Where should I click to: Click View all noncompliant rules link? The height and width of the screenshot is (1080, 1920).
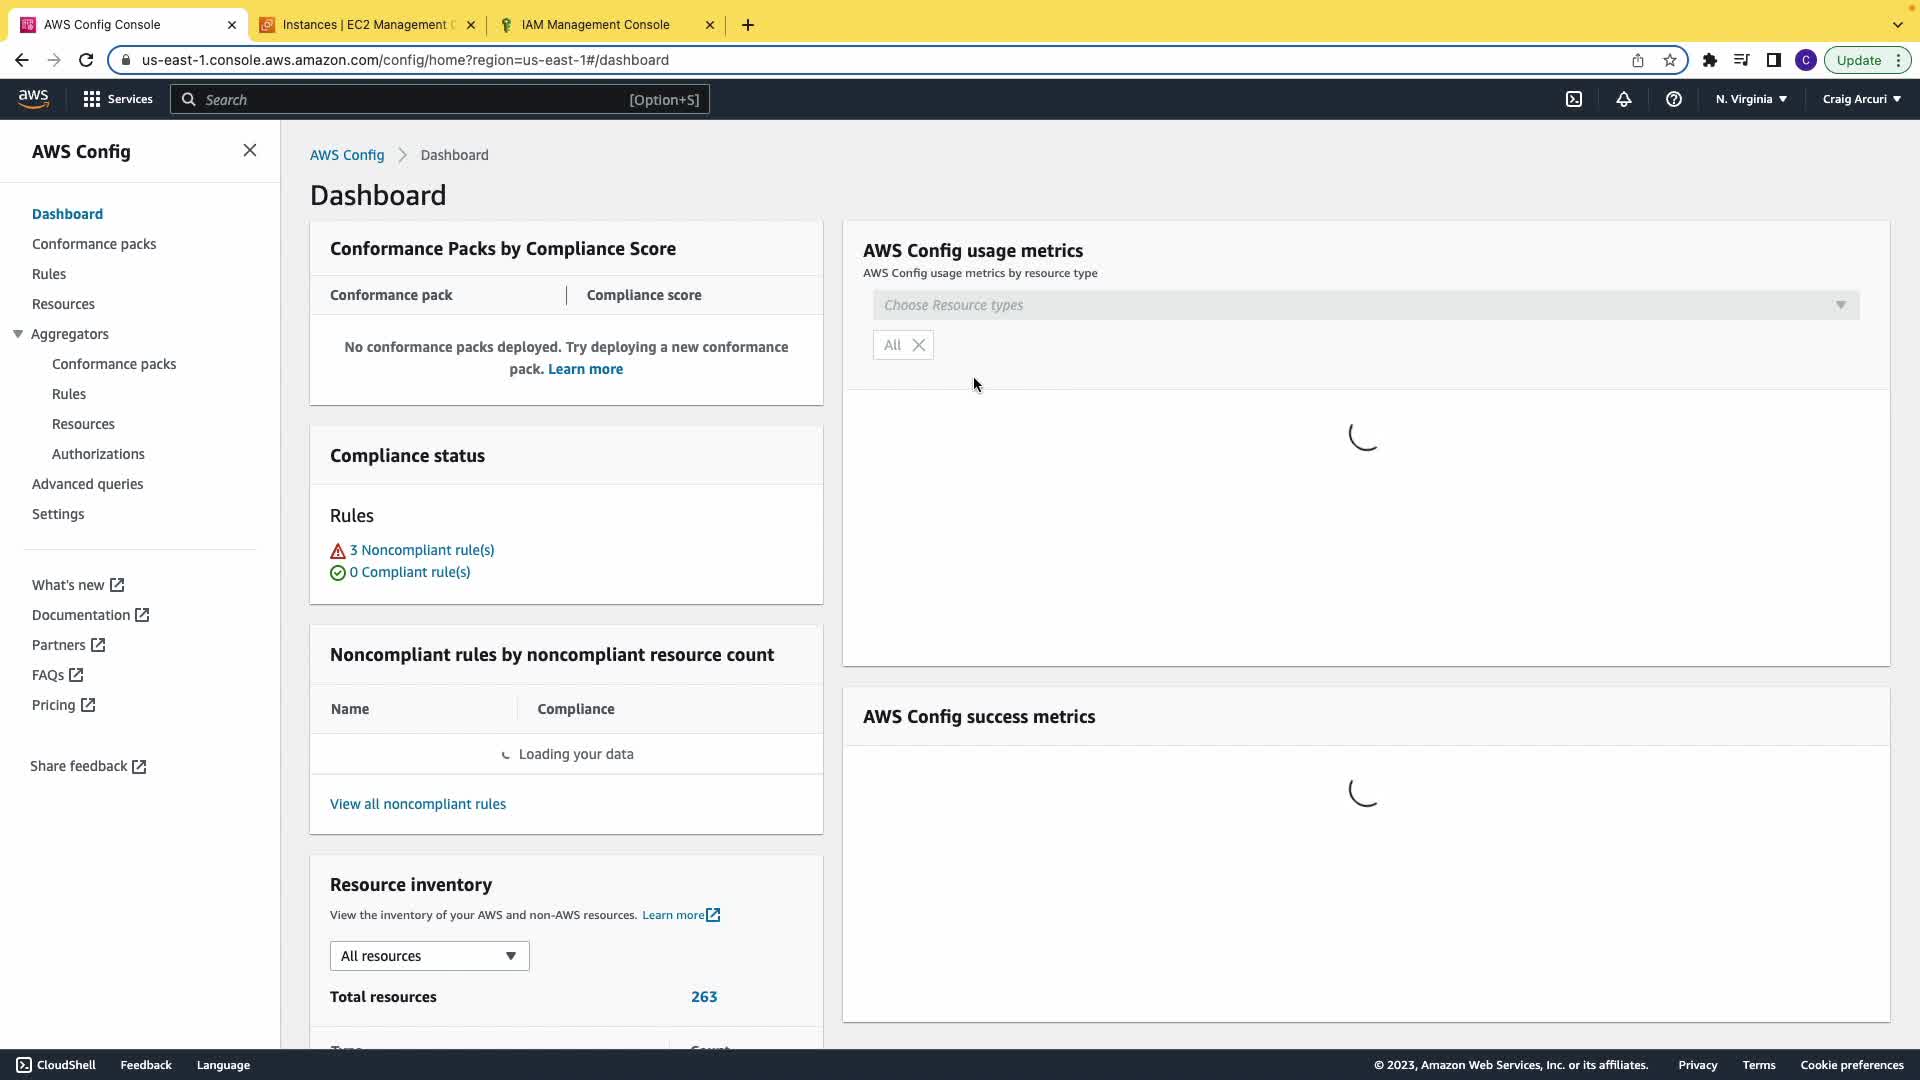[418, 804]
